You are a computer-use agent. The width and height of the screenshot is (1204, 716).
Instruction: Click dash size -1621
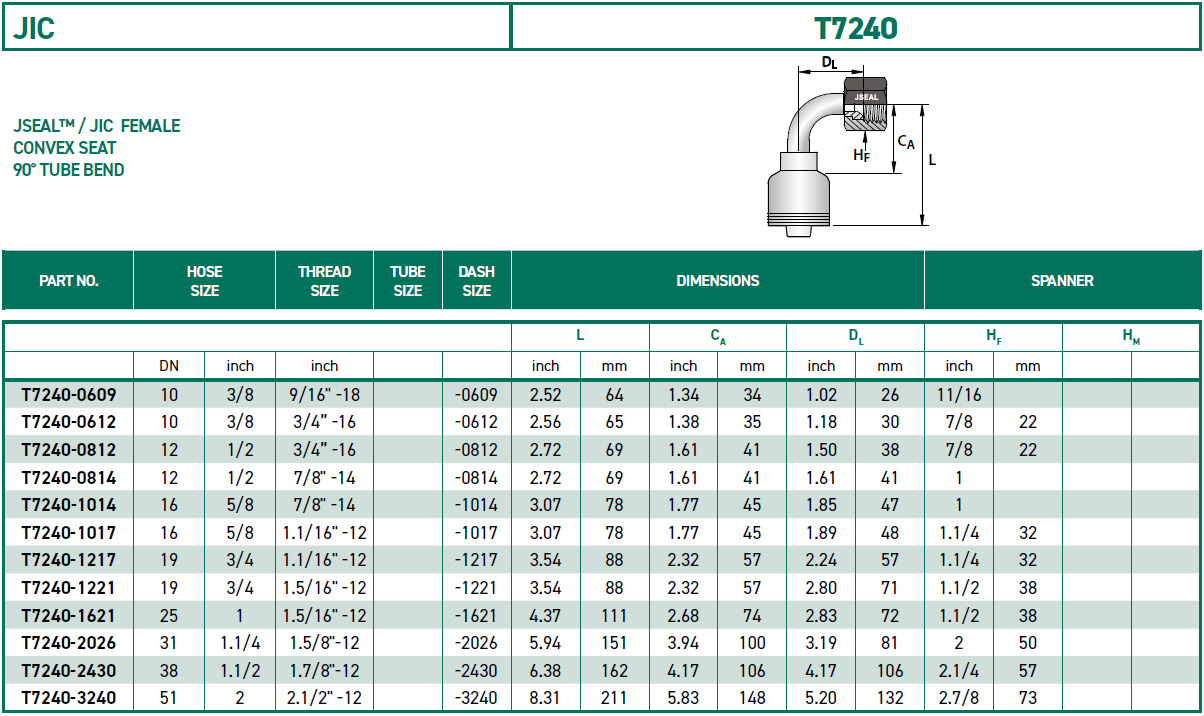coord(477,615)
